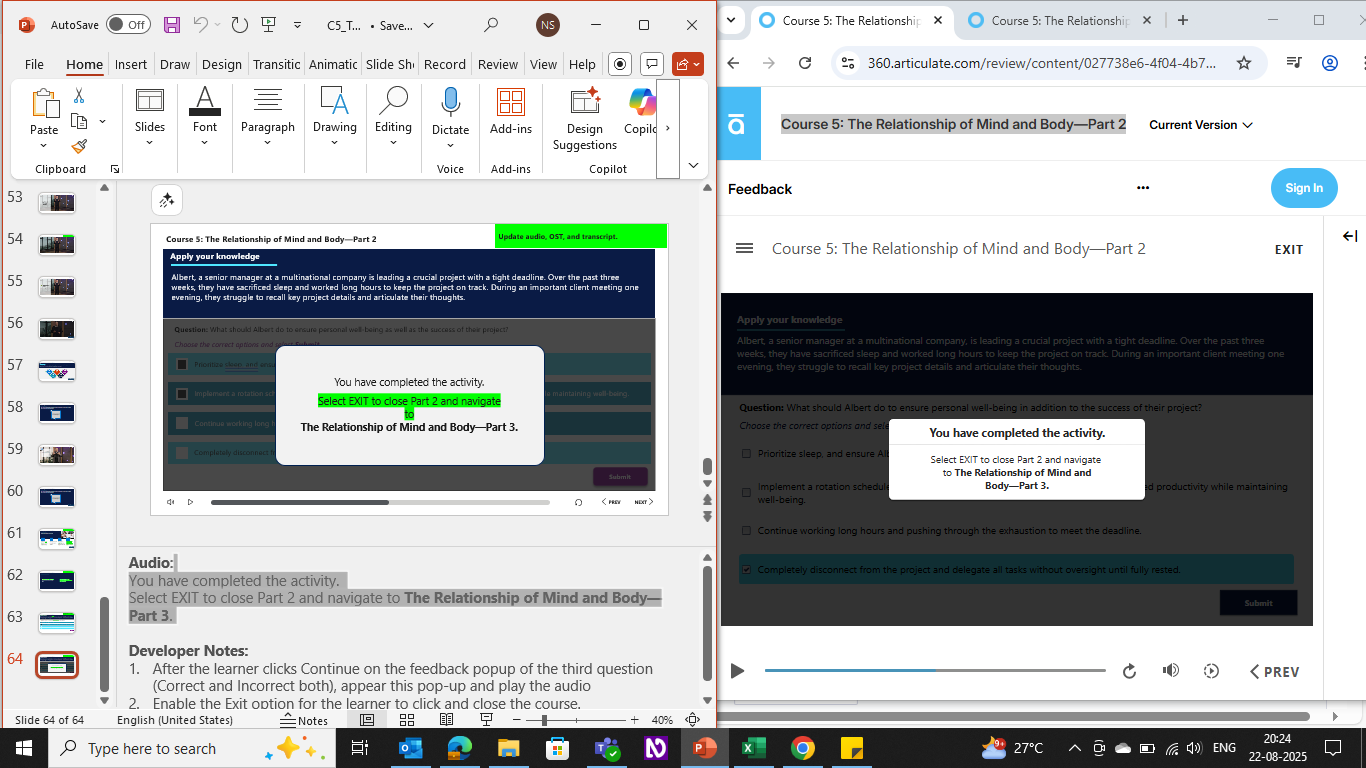This screenshot has height=768, width=1366.
Task: Open the File menu in PowerPoint
Action: tap(34, 64)
